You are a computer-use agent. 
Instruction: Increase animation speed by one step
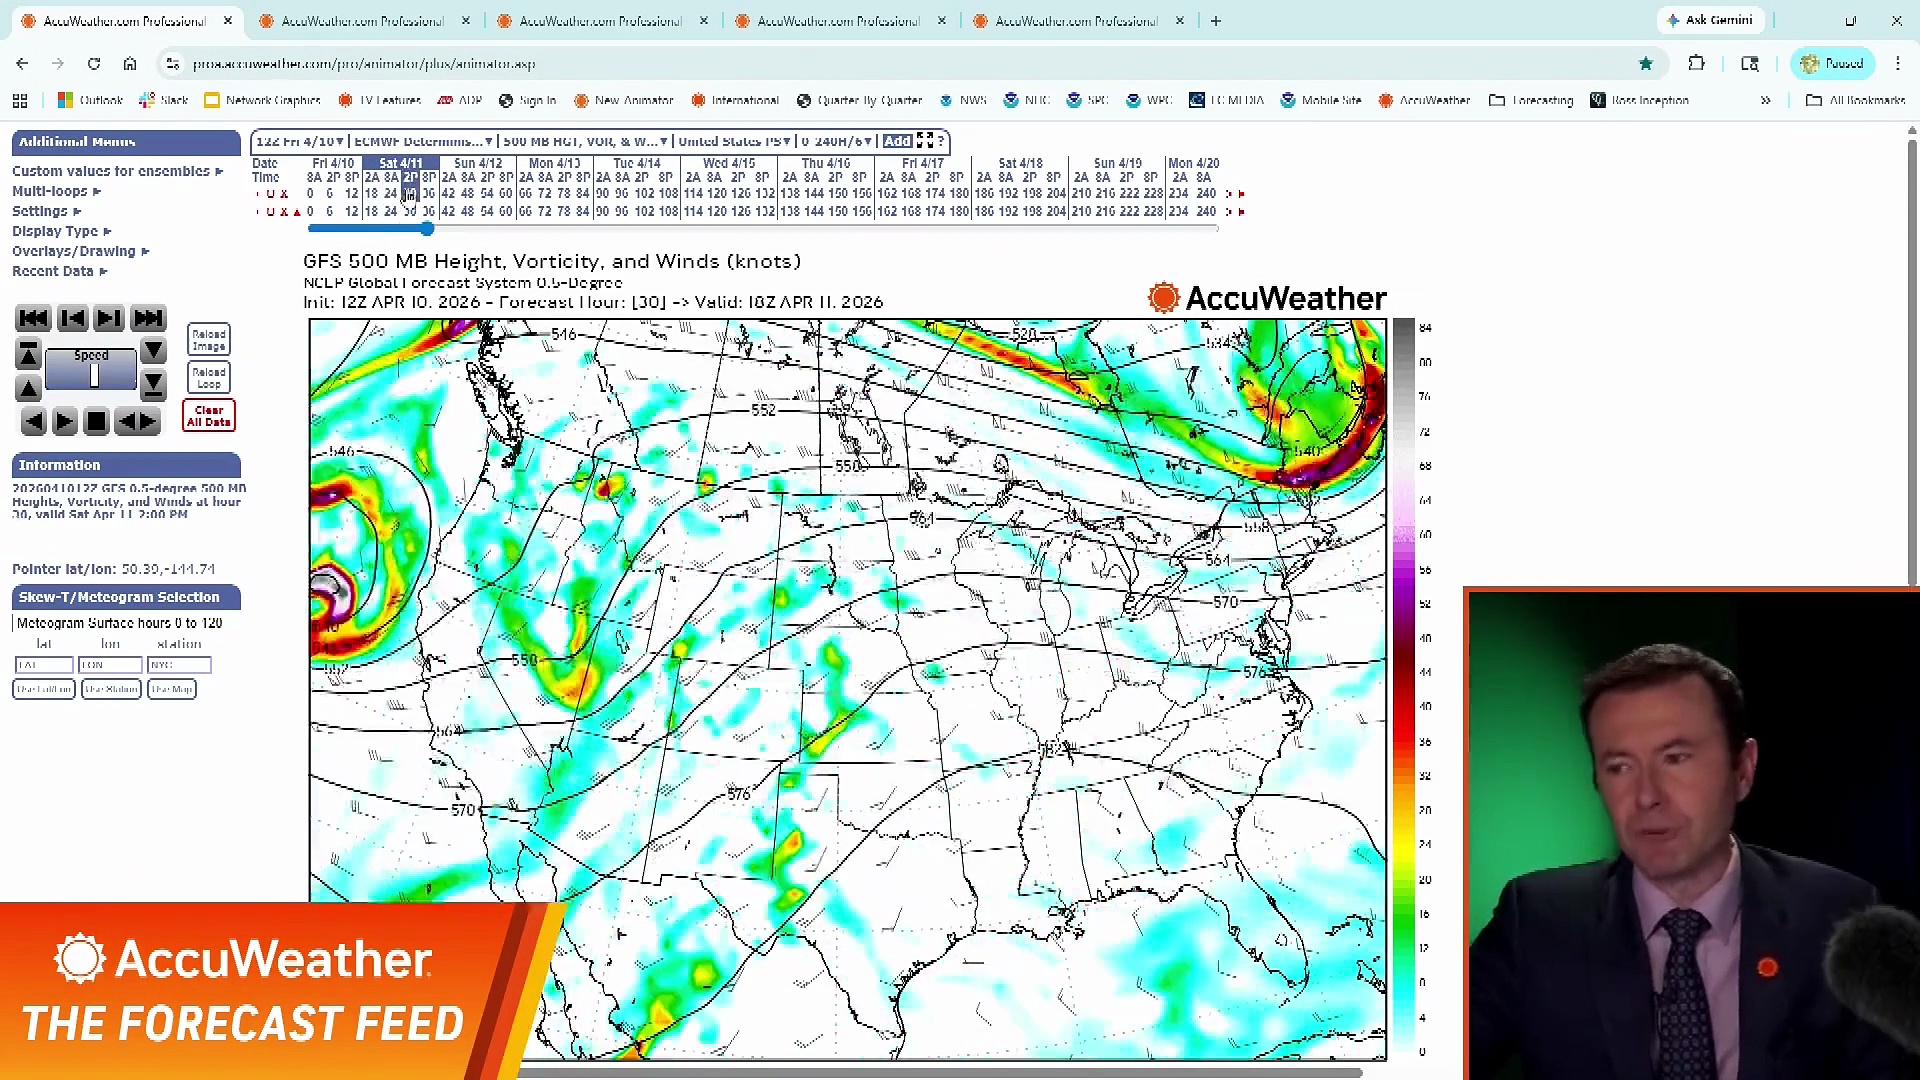pyautogui.click(x=28, y=388)
